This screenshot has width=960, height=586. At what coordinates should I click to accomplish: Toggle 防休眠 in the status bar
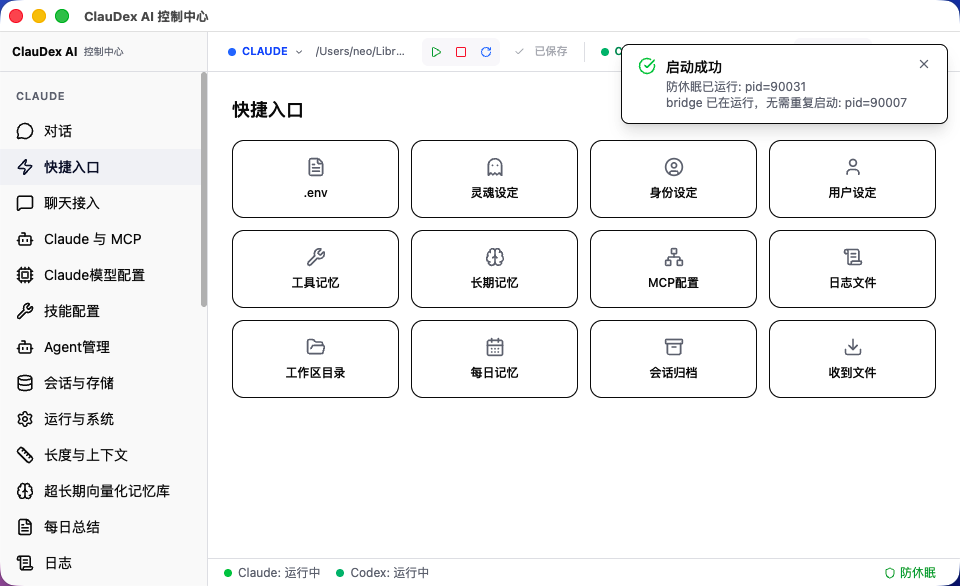pyautogui.click(x=910, y=573)
